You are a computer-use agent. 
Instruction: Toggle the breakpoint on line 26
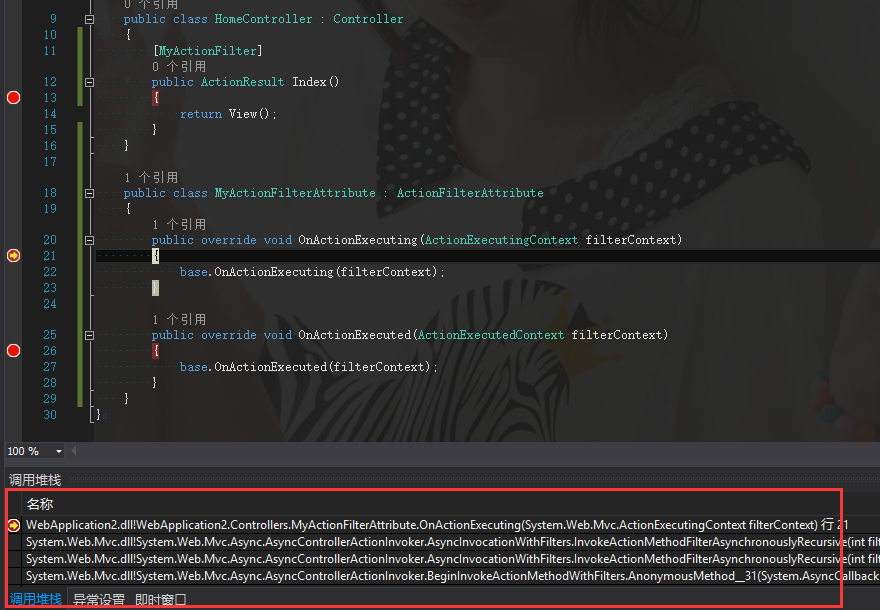pyautogui.click(x=13, y=351)
